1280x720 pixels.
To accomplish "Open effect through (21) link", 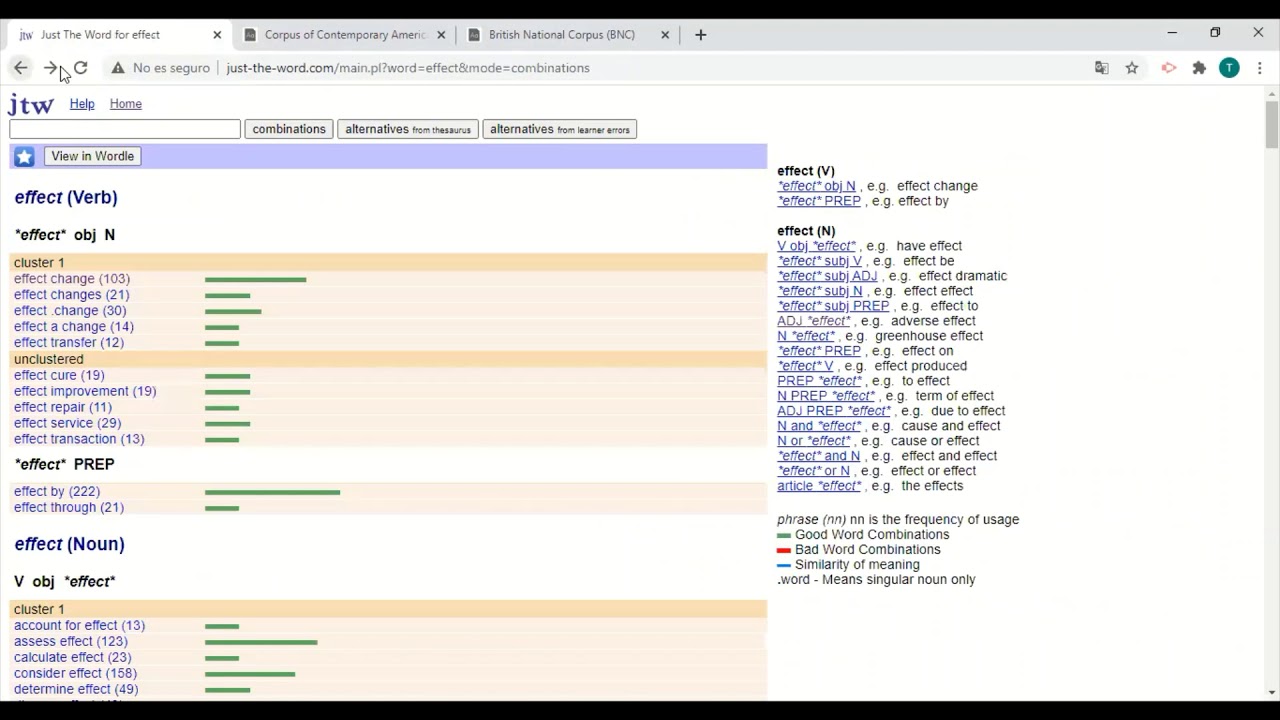I will 69,508.
